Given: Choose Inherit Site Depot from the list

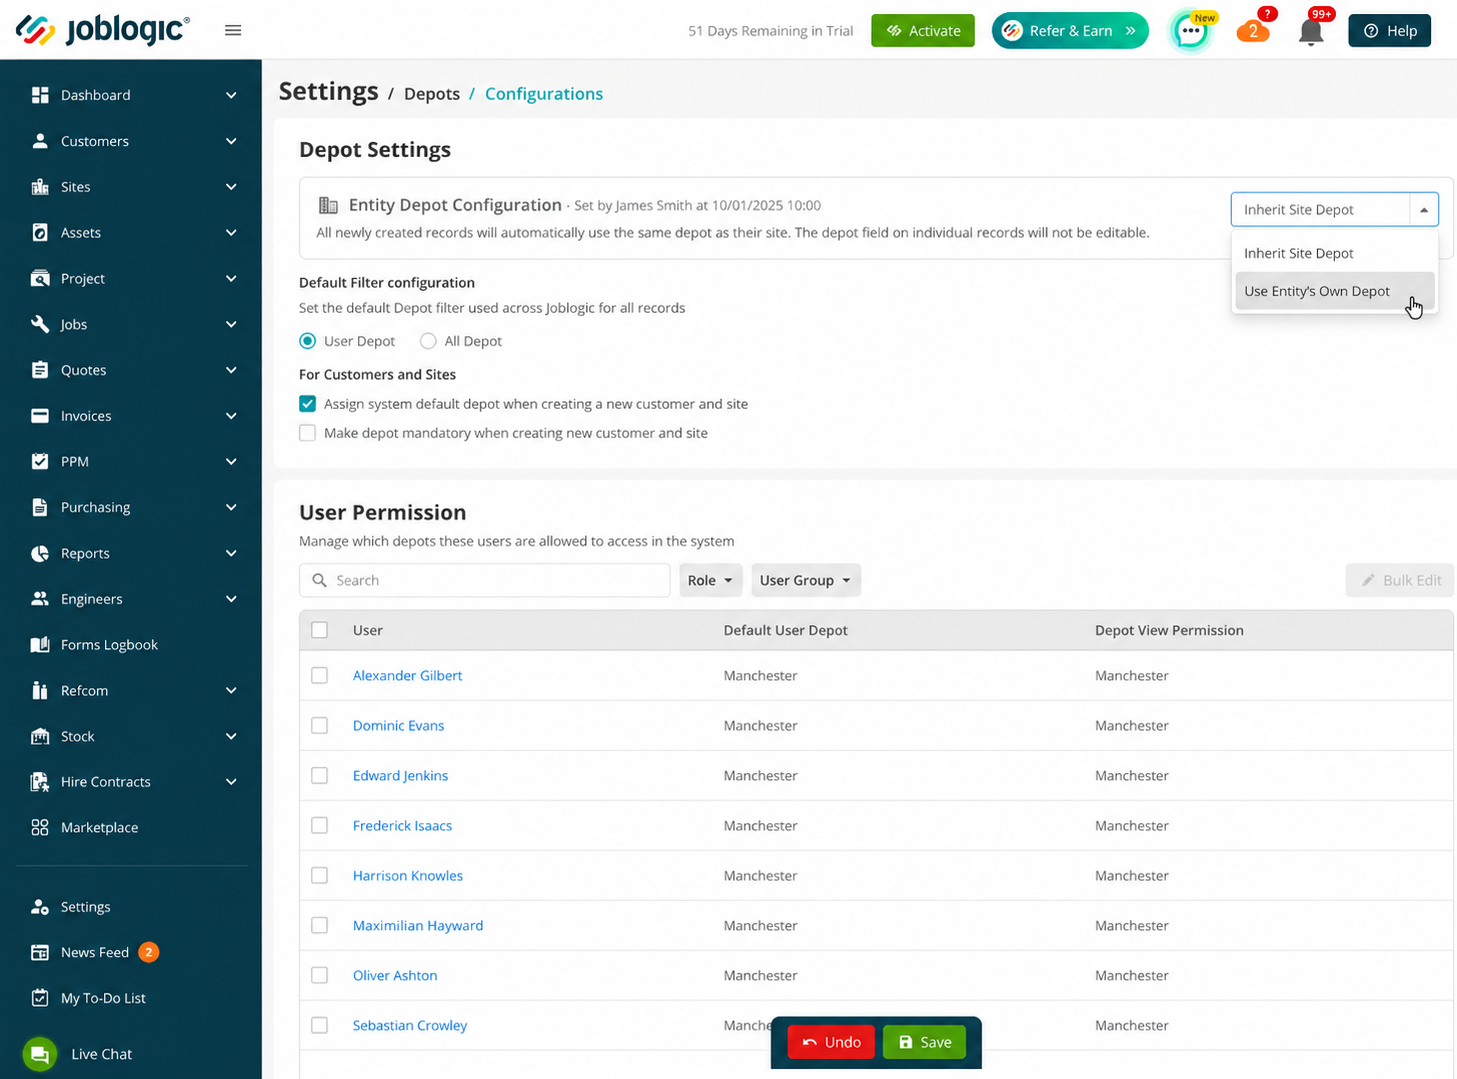Looking at the screenshot, I should (1335, 253).
